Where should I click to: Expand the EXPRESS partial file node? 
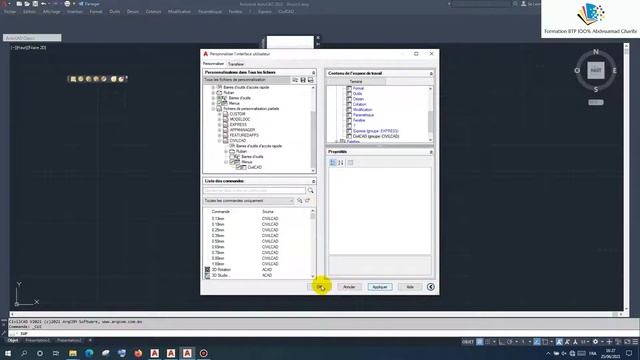coord(220,125)
